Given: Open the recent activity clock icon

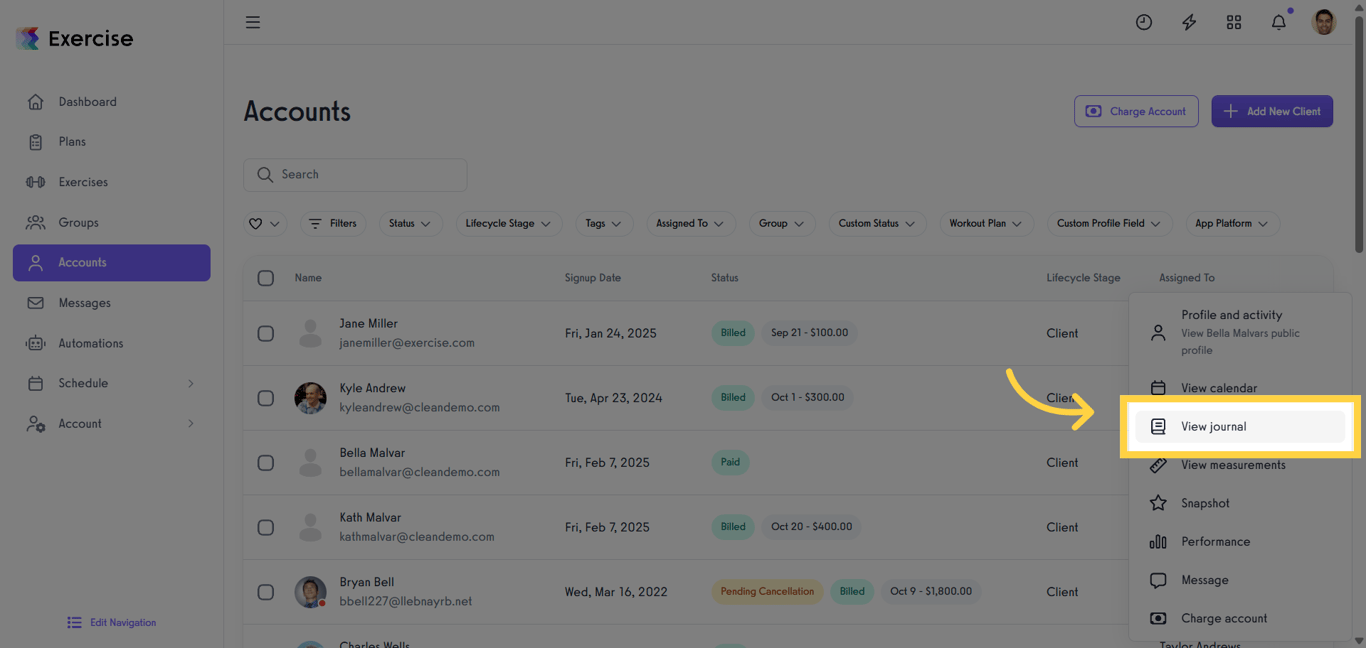Looking at the screenshot, I should pos(1144,21).
